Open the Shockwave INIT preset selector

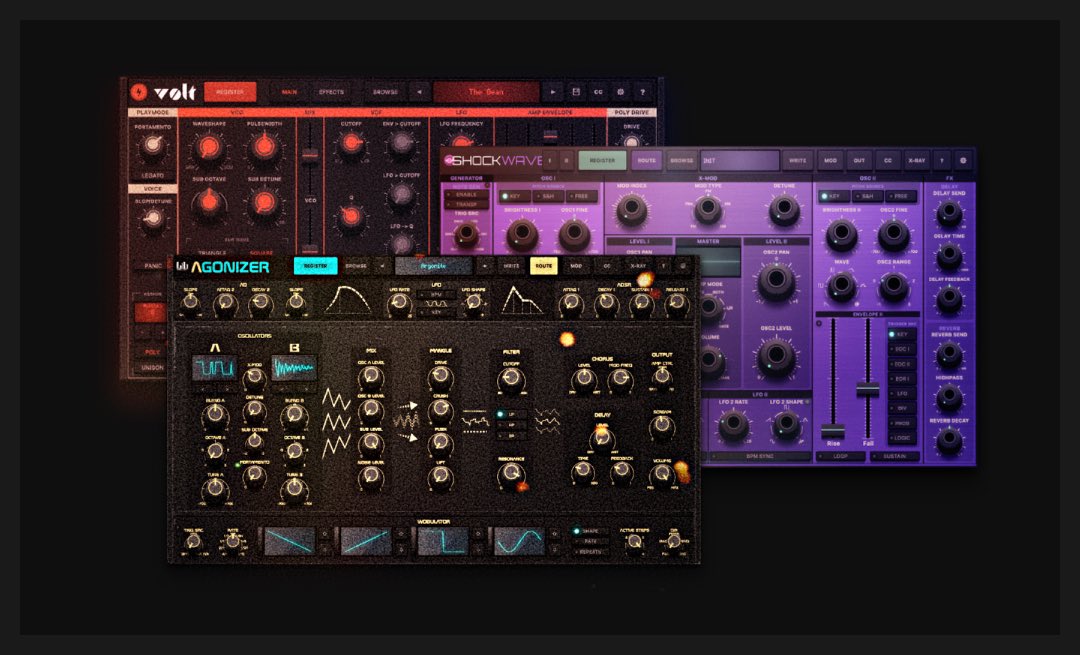pos(740,160)
